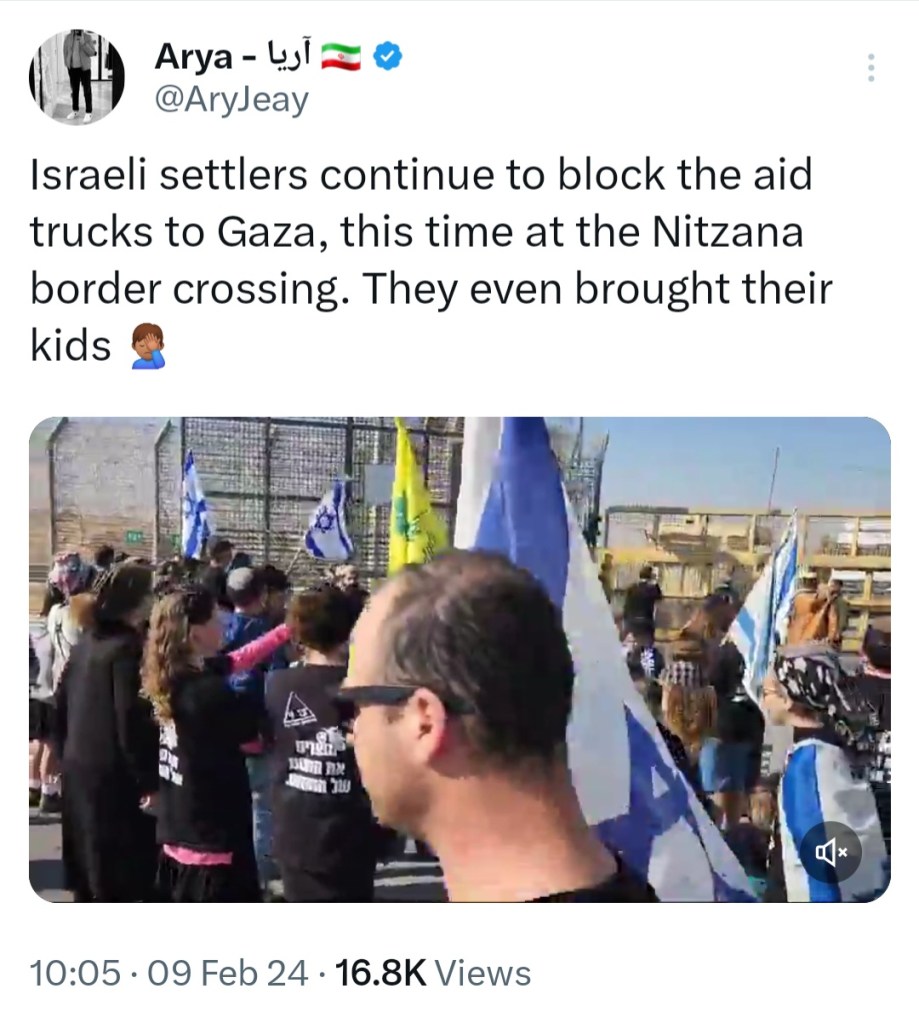This screenshot has width=919, height=1023.
Task: Play the embedded protest video
Action: click(x=460, y=660)
